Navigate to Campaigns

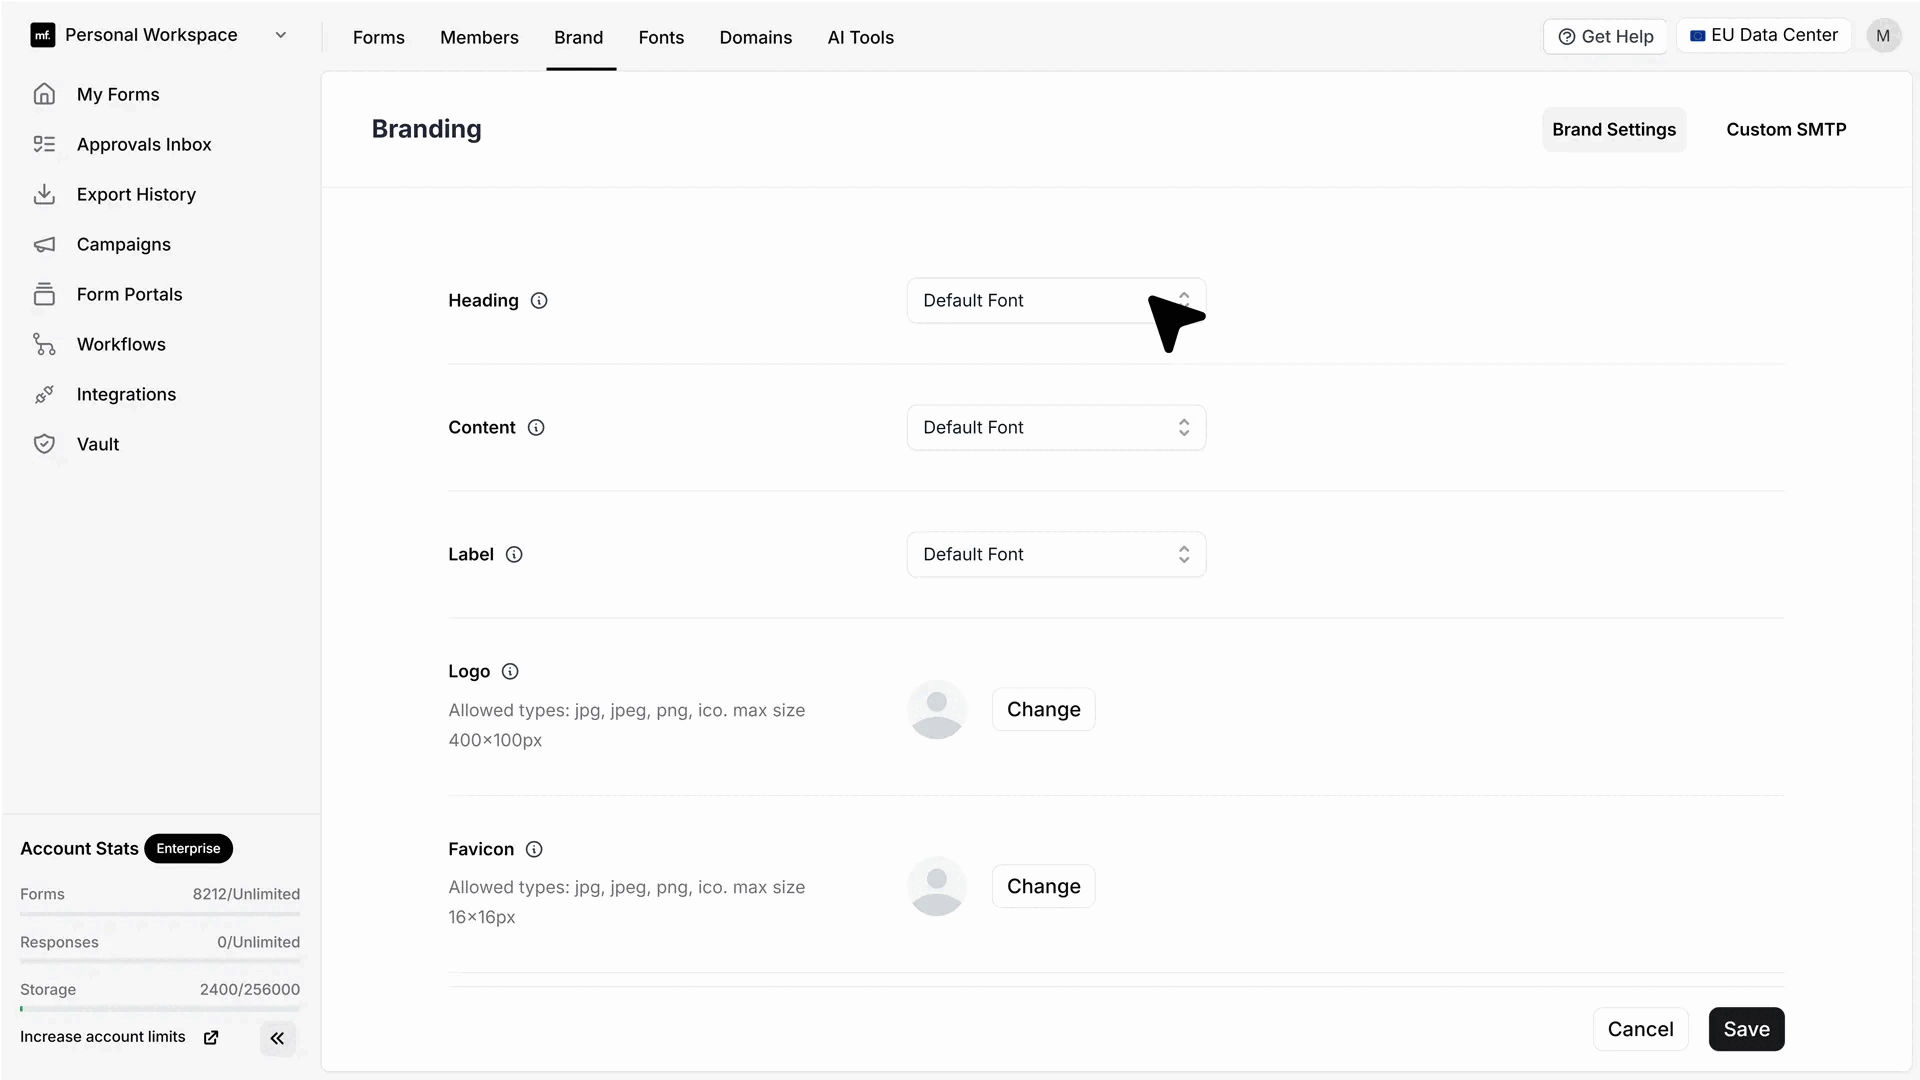(x=124, y=244)
